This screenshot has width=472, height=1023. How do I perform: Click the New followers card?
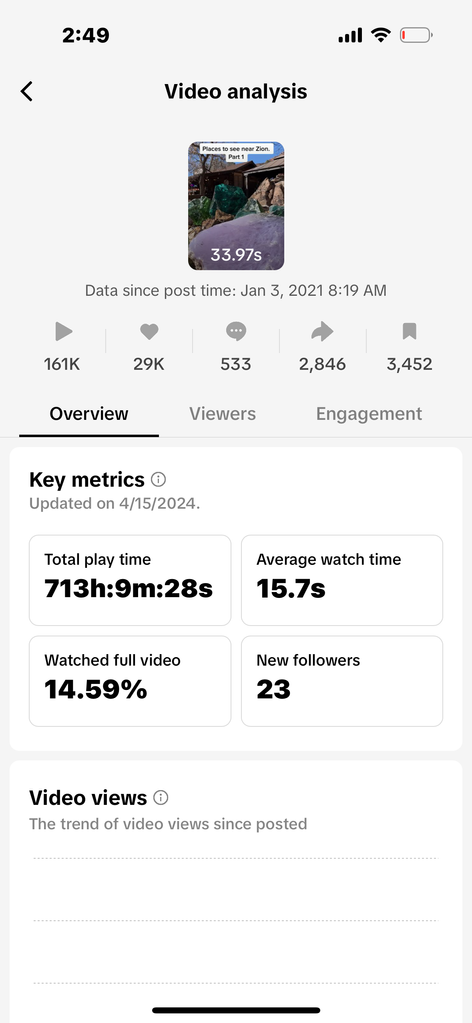pyautogui.click(x=342, y=681)
